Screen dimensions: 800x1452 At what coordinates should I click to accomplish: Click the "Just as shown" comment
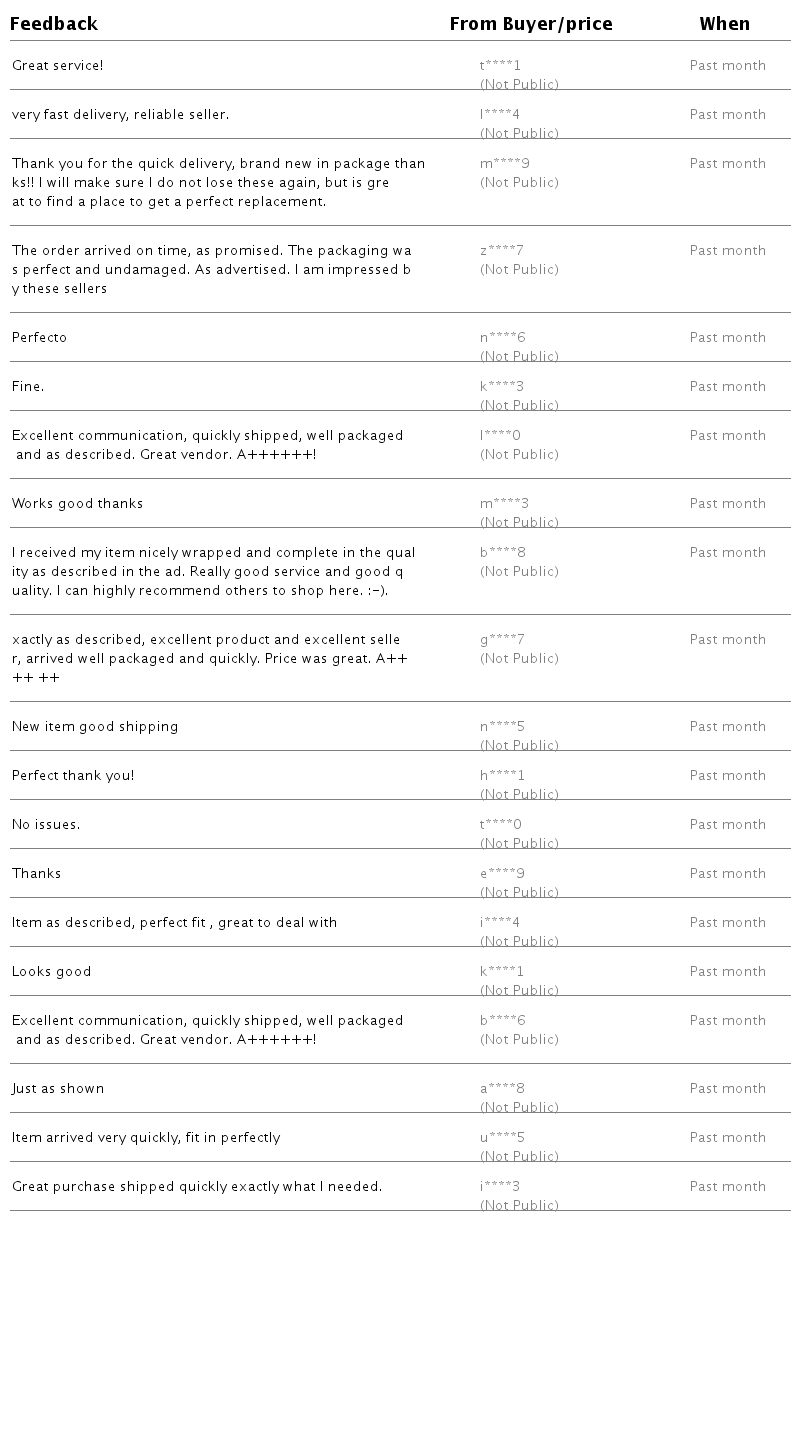[x=58, y=1089]
